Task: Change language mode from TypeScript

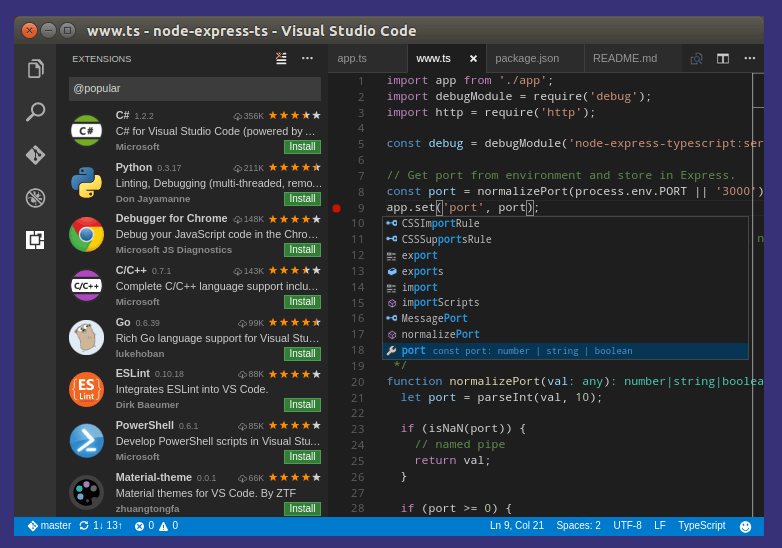Action: point(701,526)
